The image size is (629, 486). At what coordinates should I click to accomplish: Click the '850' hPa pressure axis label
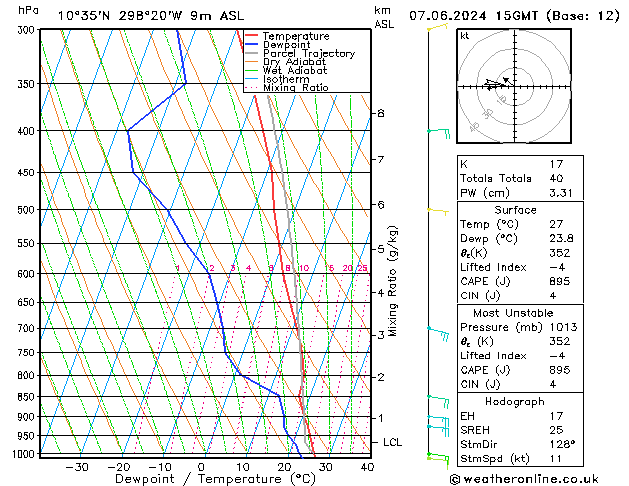coord(28,397)
